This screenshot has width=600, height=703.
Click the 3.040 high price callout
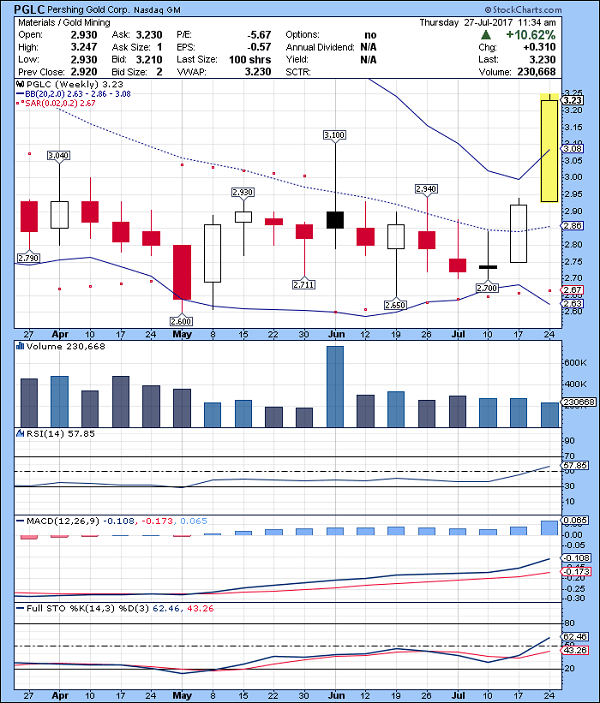(x=59, y=156)
